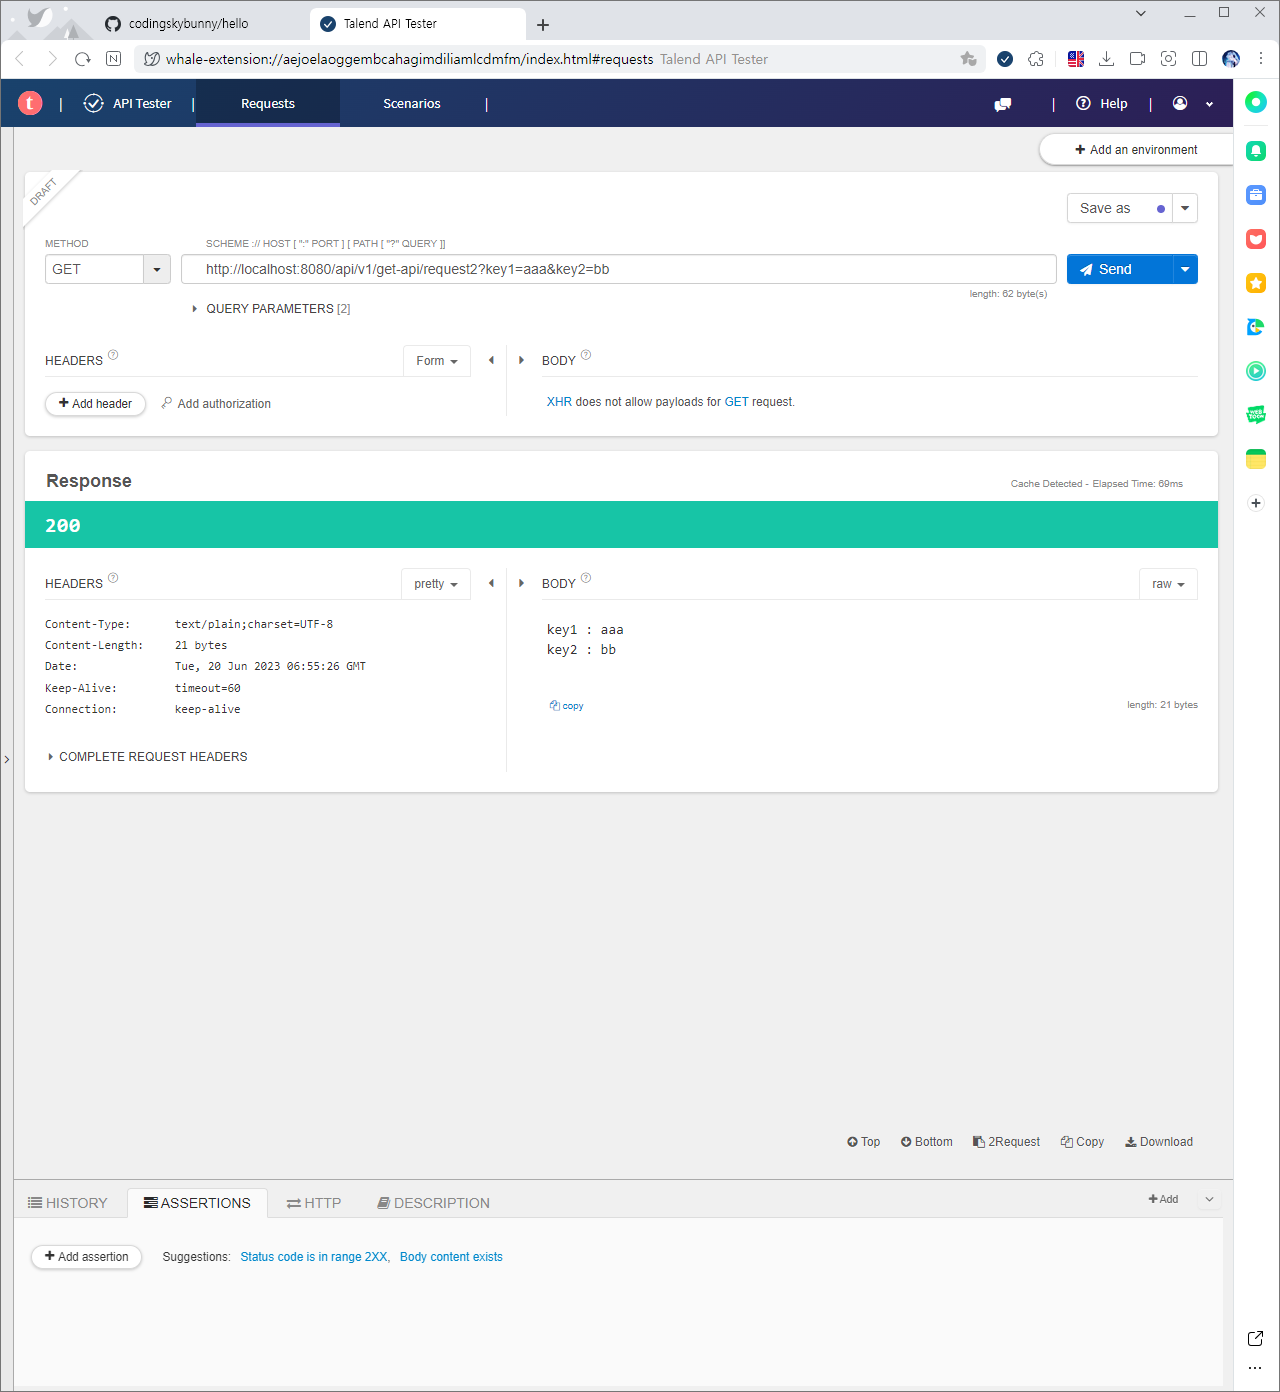1280x1392 pixels.
Task: Click the Talend red logo icon
Action: coord(30,103)
